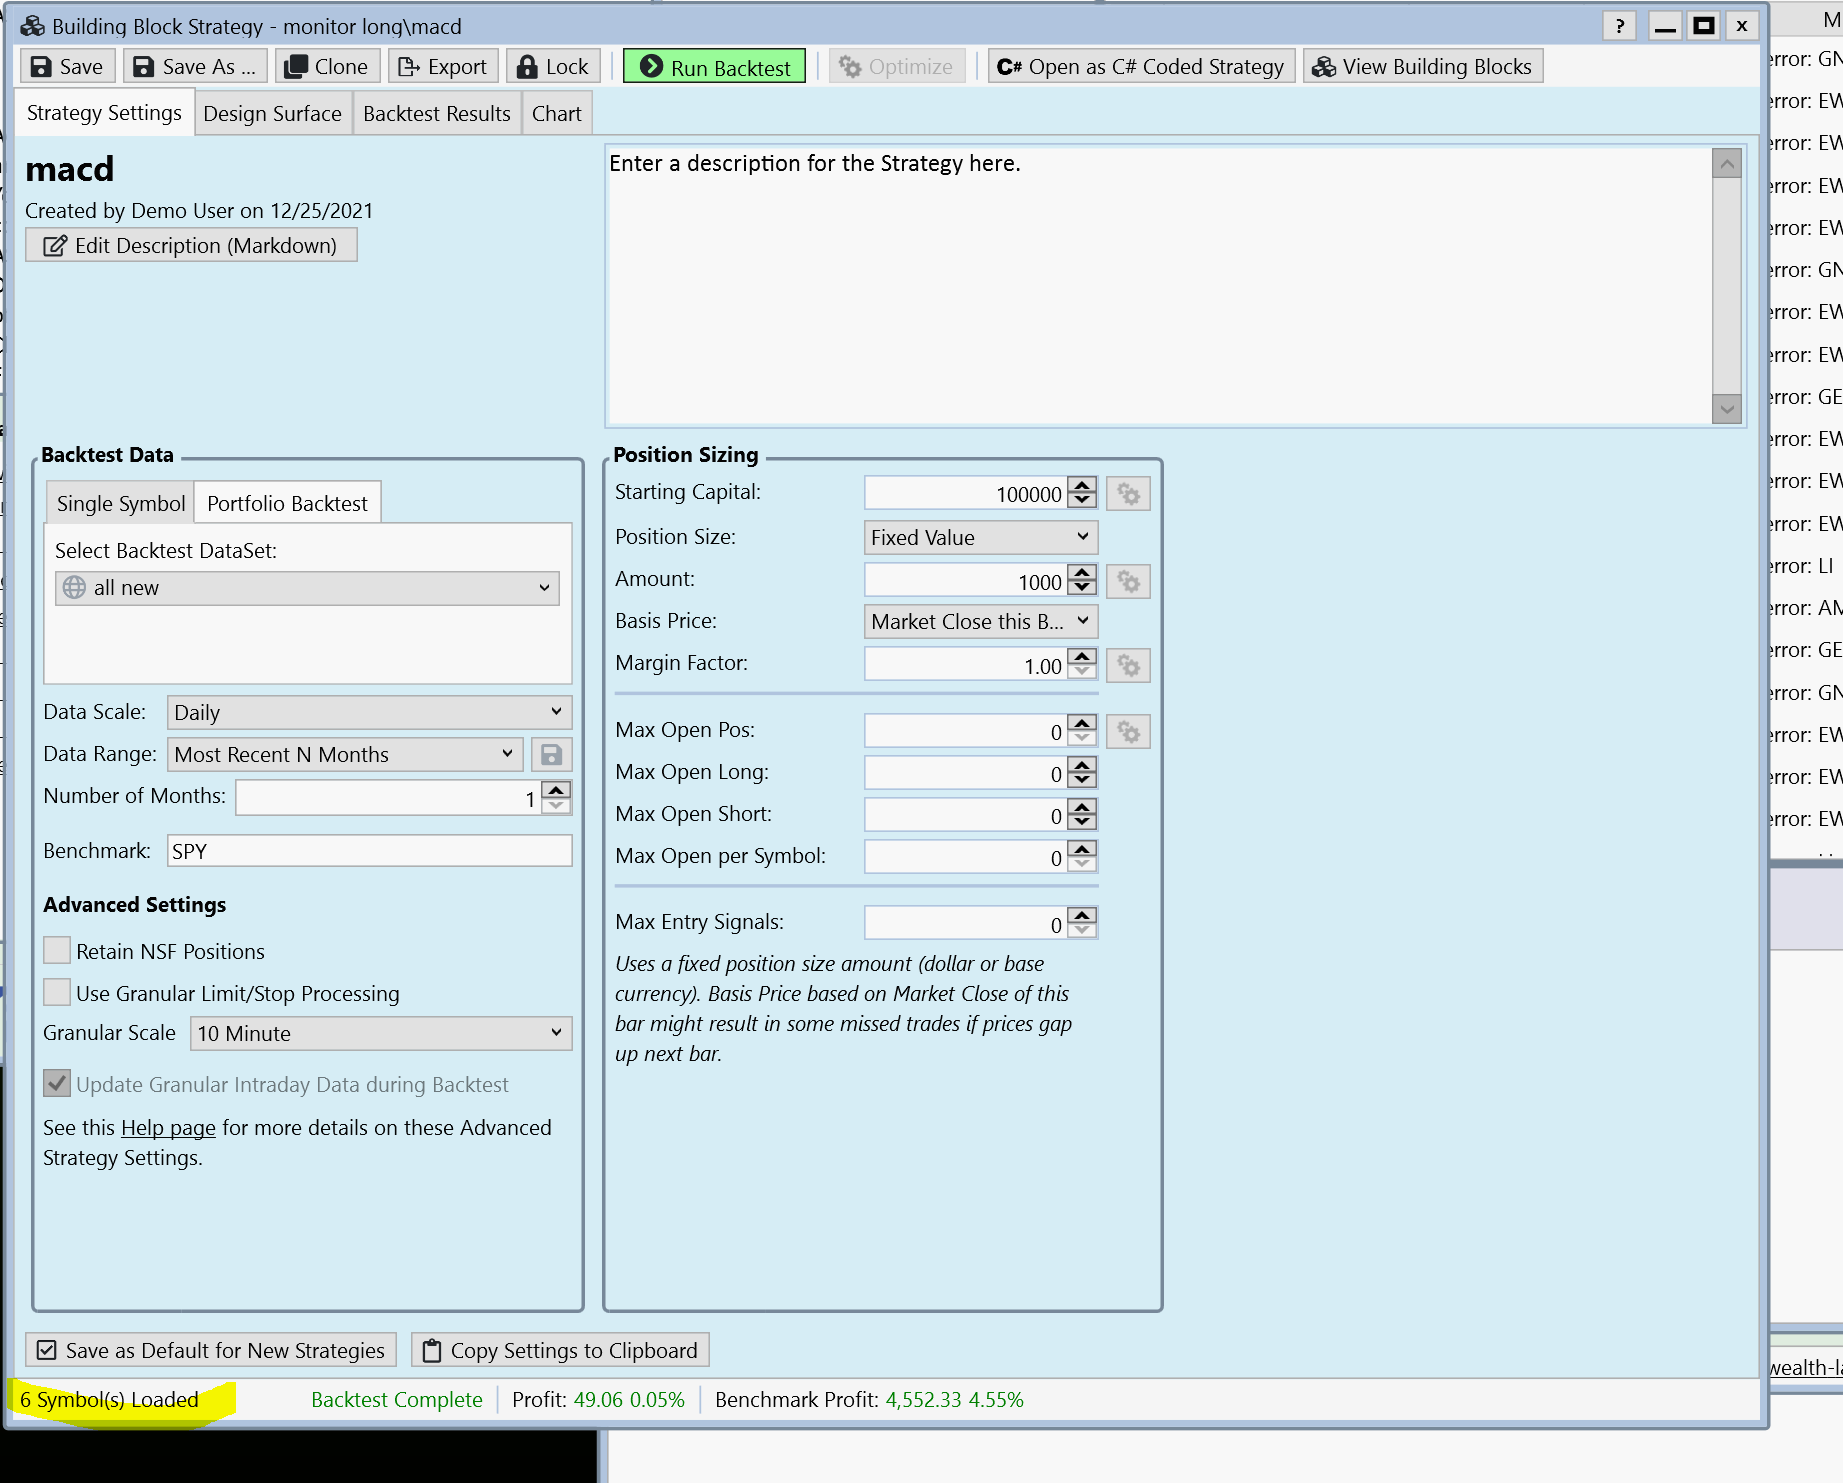Click the help question mark button
The width and height of the screenshot is (1843, 1483).
click(1620, 26)
